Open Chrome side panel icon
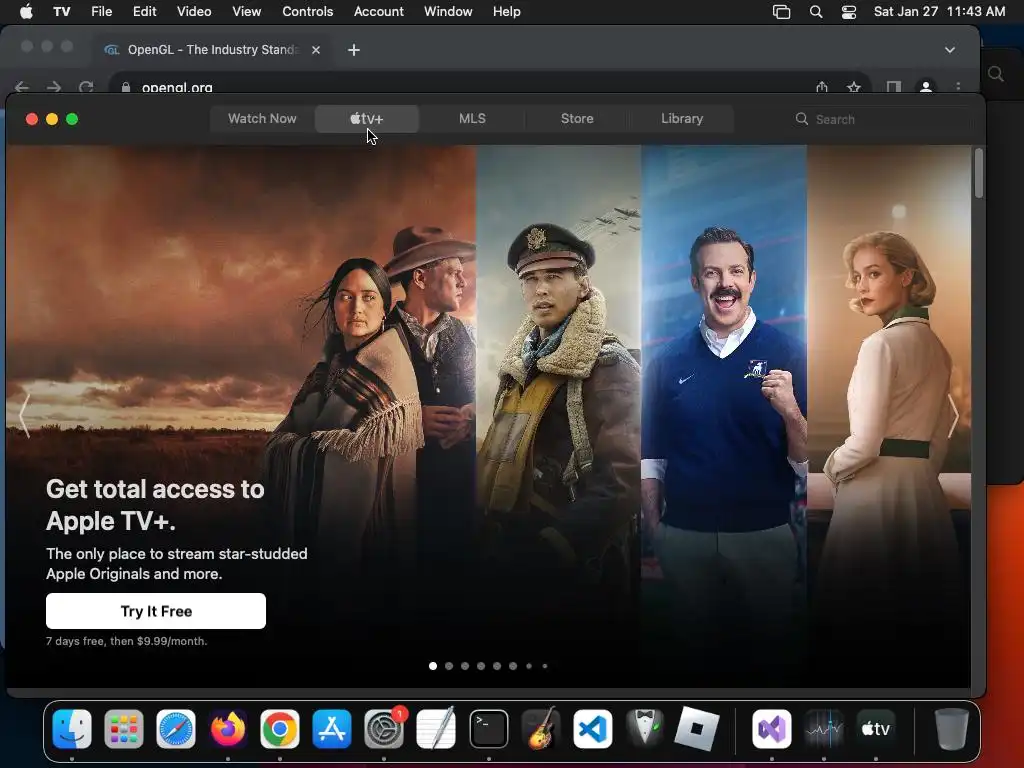The height and width of the screenshot is (768, 1024). click(893, 87)
